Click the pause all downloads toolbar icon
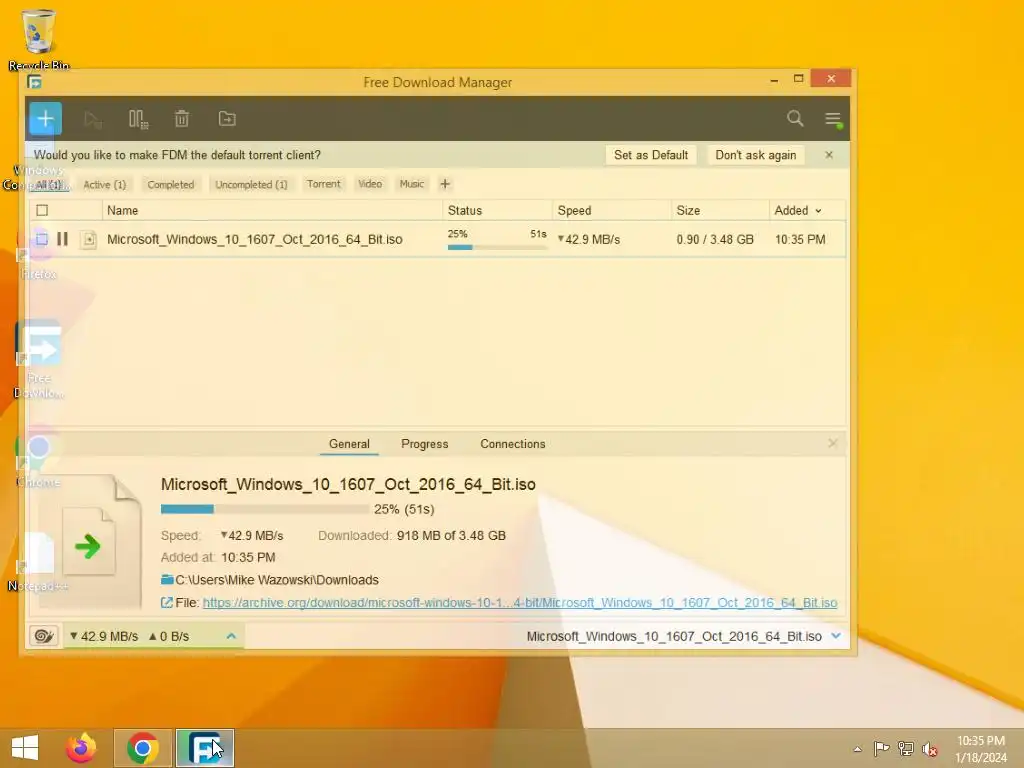 tap(138, 119)
